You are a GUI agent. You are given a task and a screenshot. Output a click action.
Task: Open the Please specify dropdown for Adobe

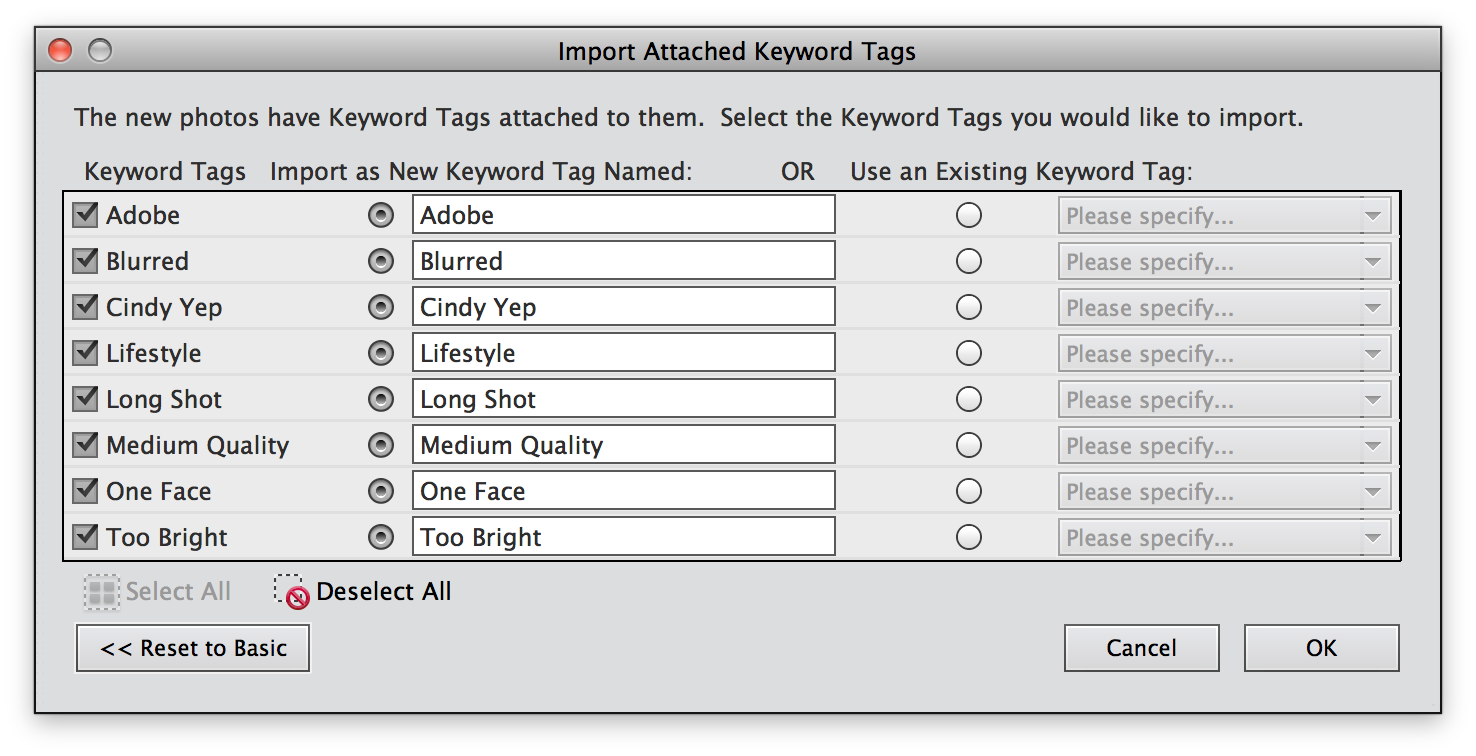[x=1223, y=216]
